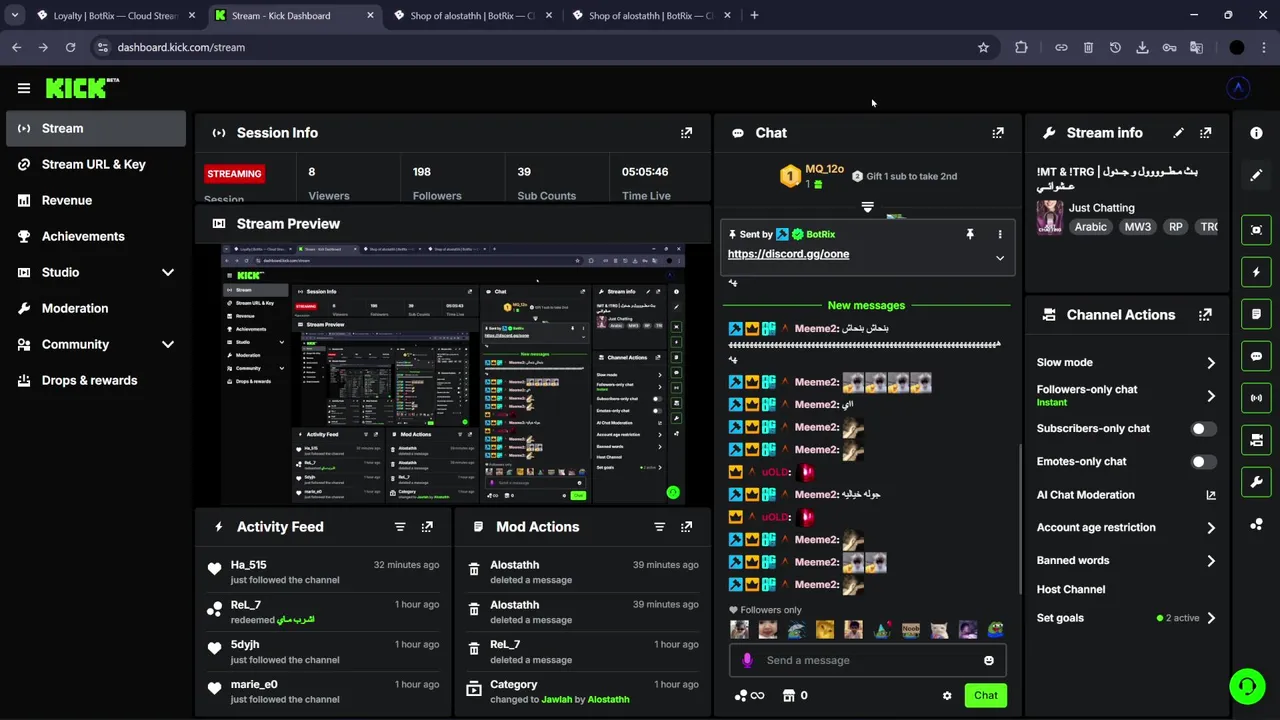1280x720 pixels.
Task: Open the discord.gg/oone link
Action: [788, 254]
